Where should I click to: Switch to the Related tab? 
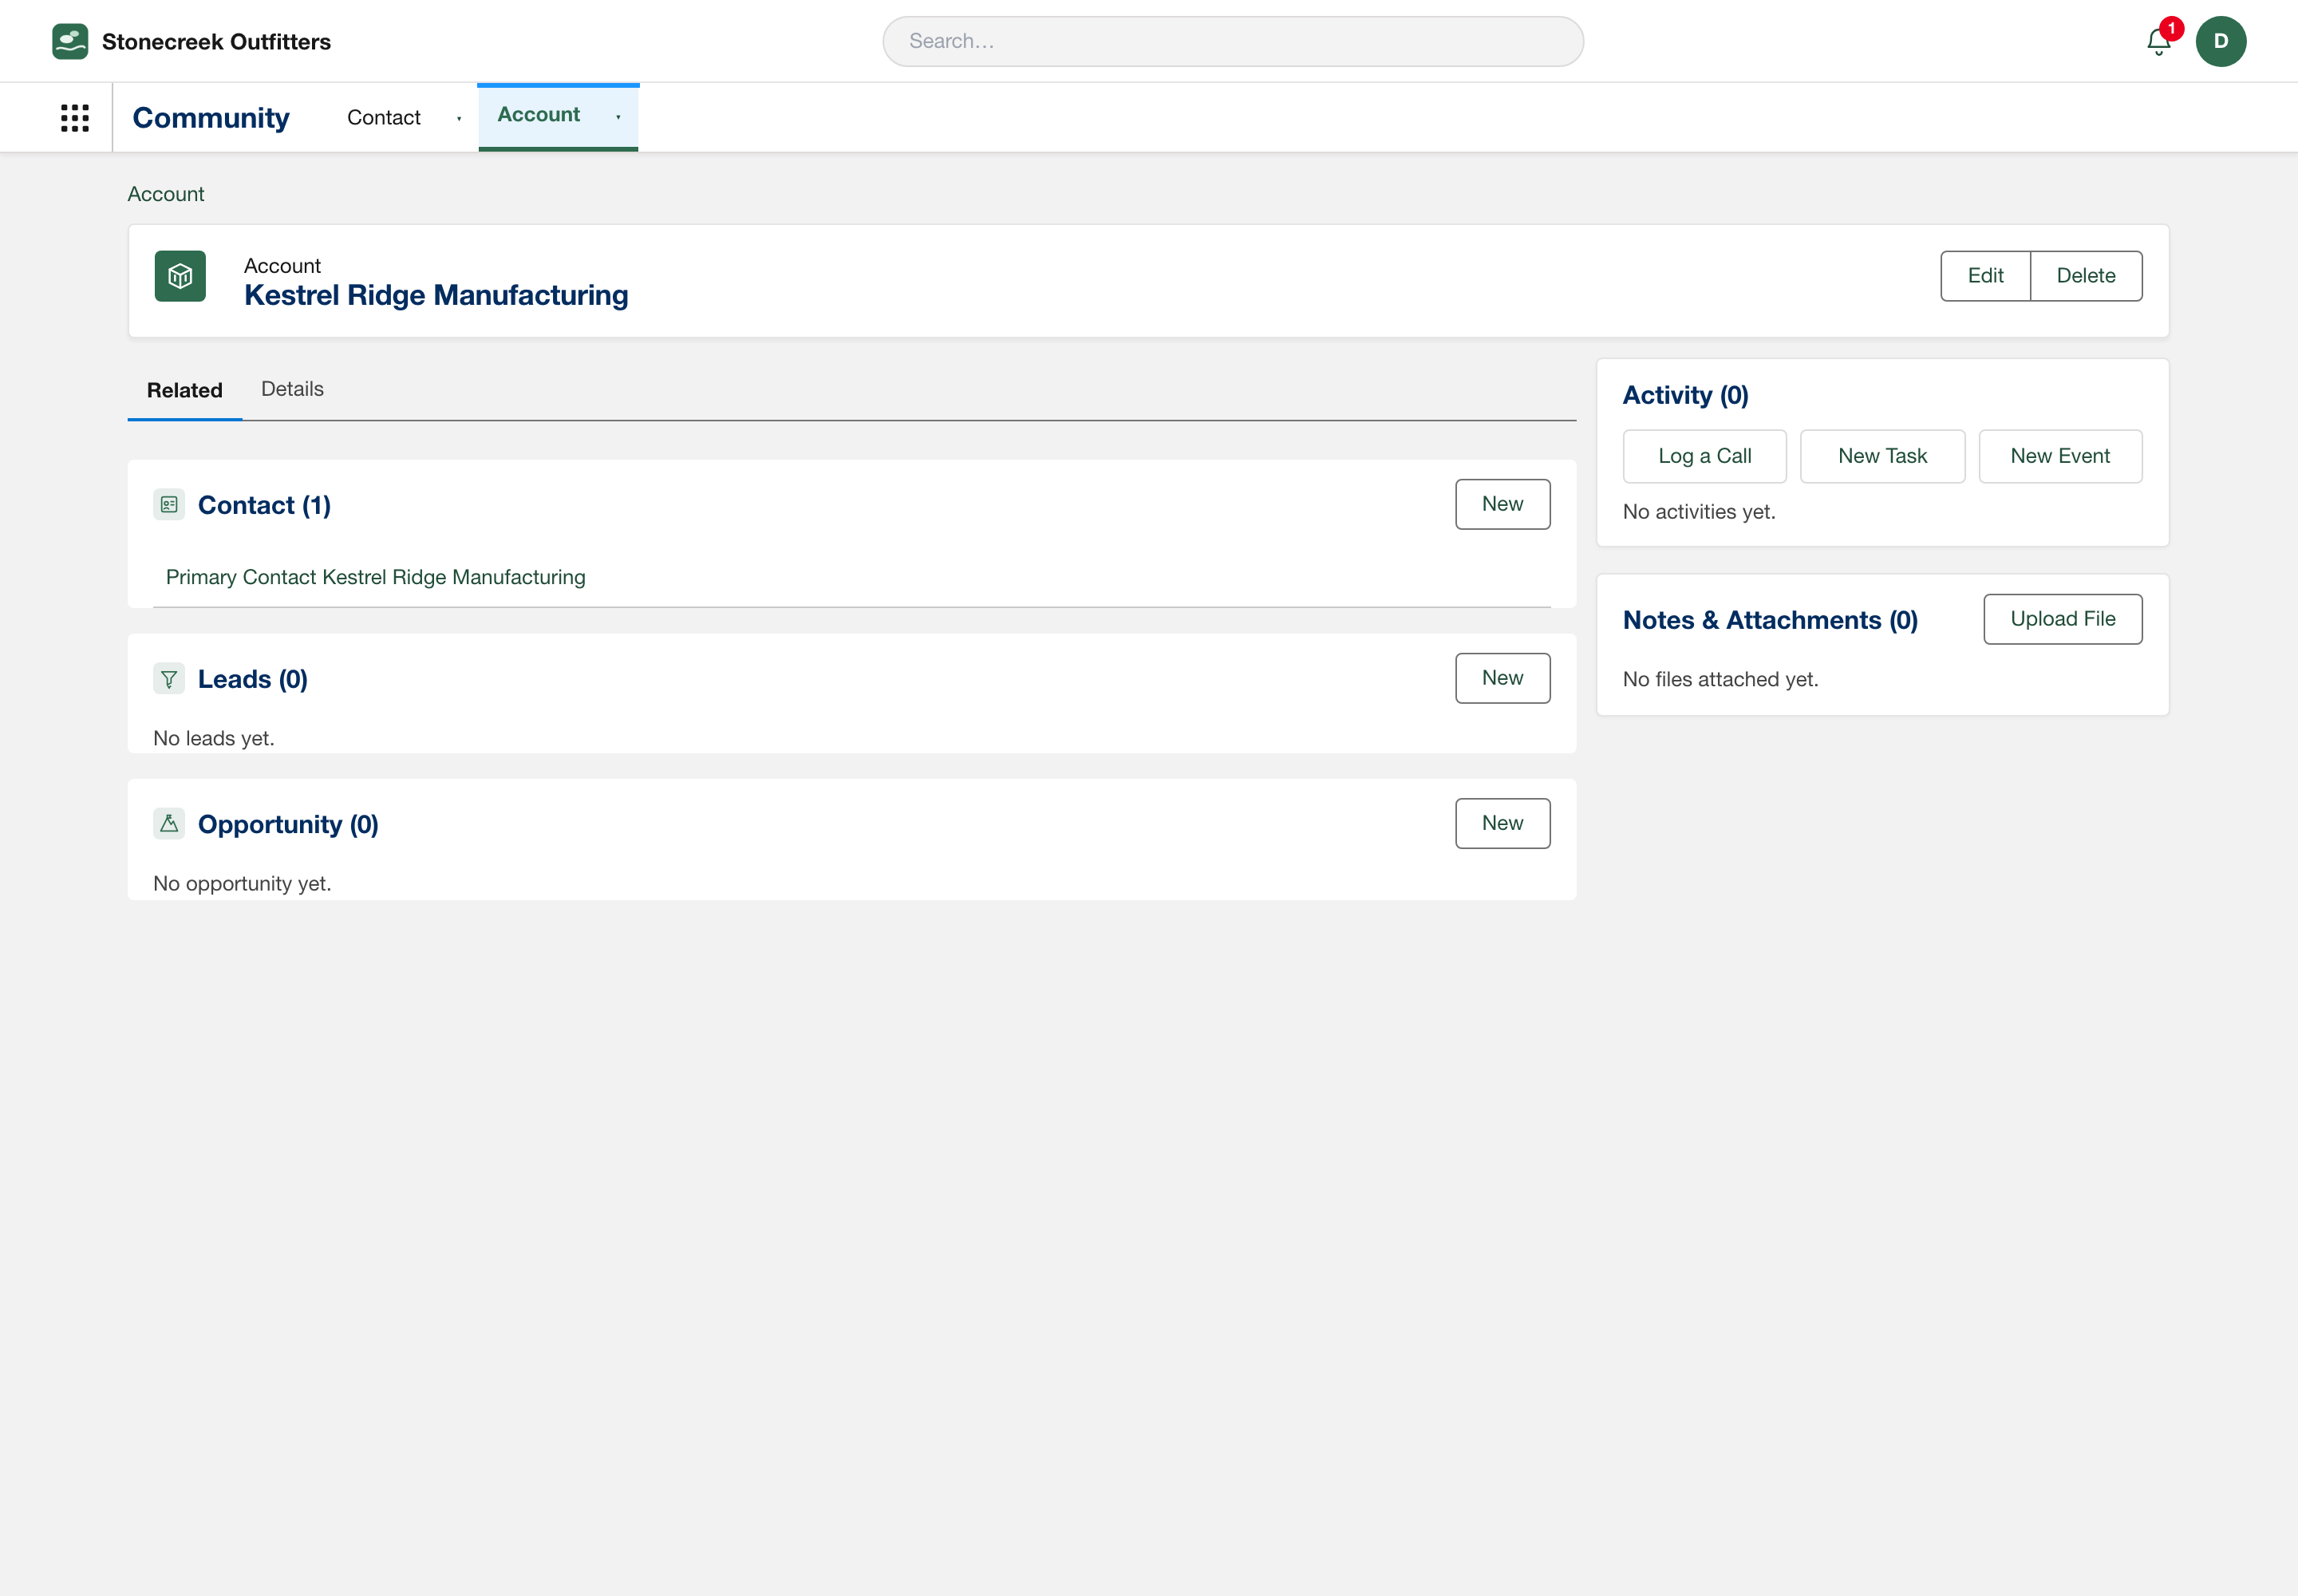tap(185, 390)
